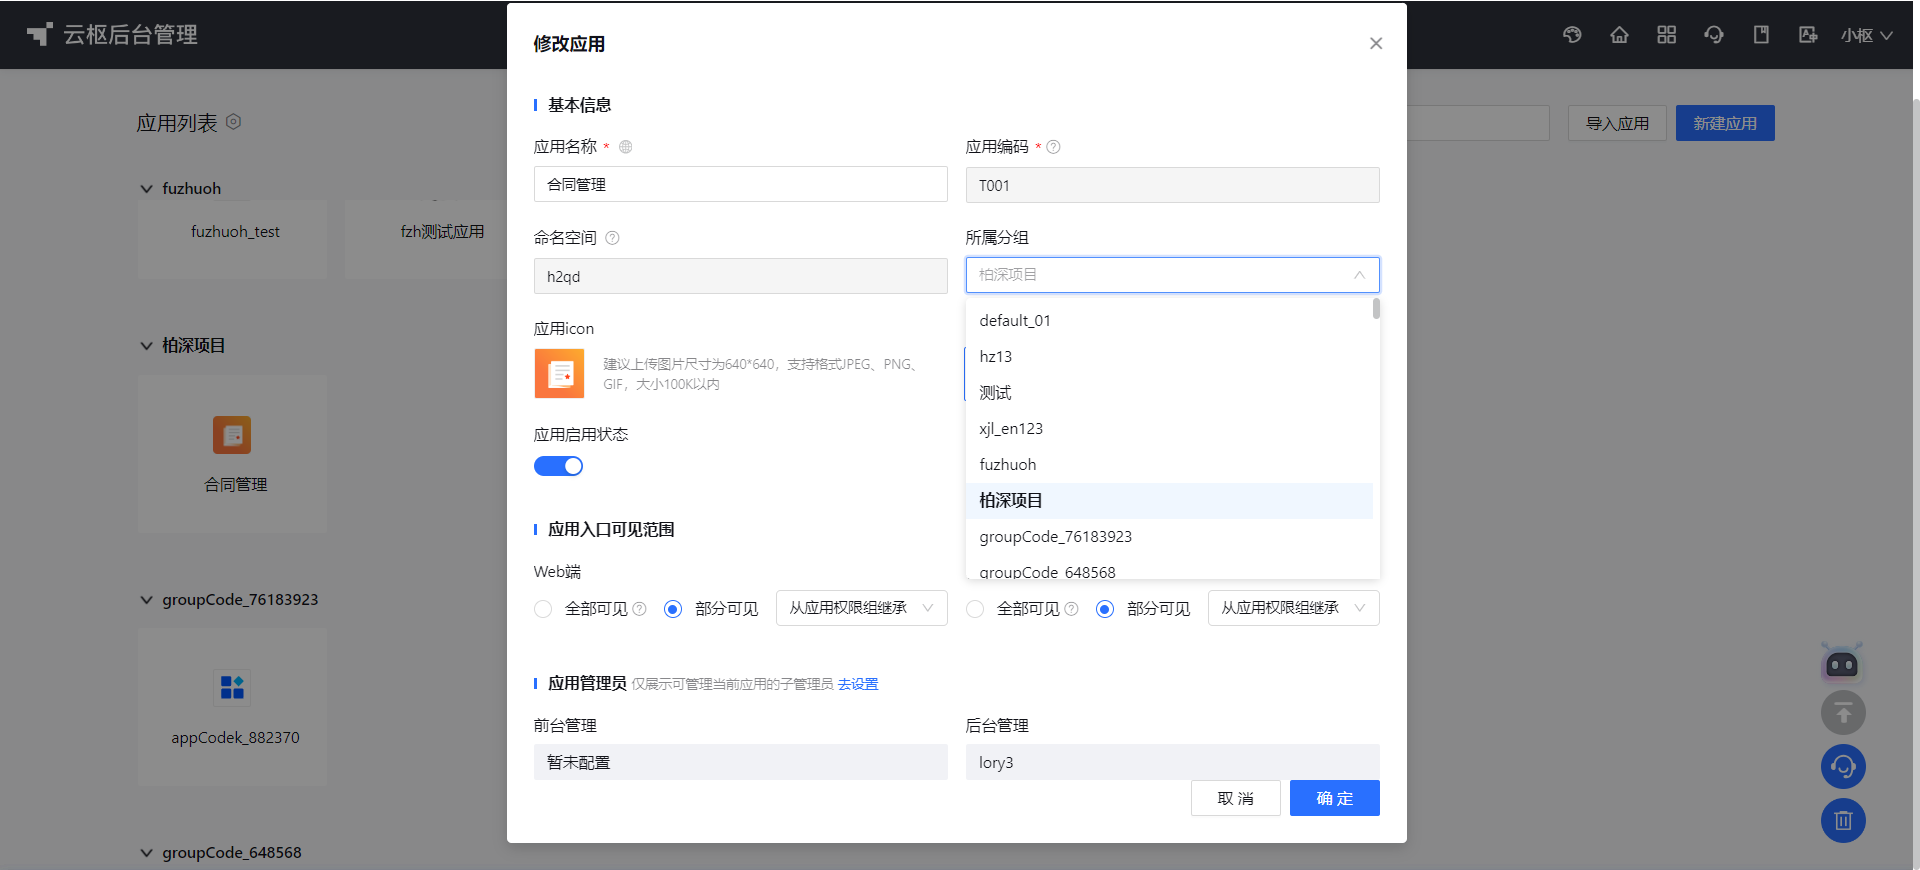Image resolution: width=1920 pixels, height=870 pixels.
Task: Open the apps grid icon in header
Action: (x=1666, y=35)
